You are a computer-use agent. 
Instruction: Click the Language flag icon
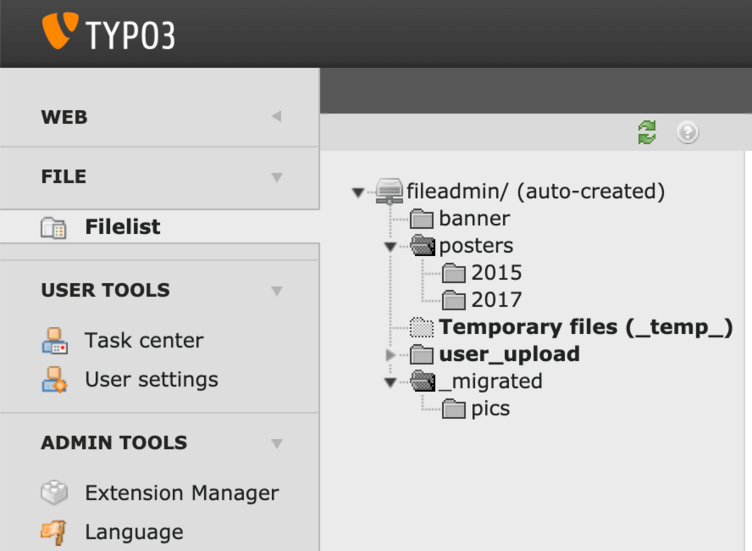[54, 532]
